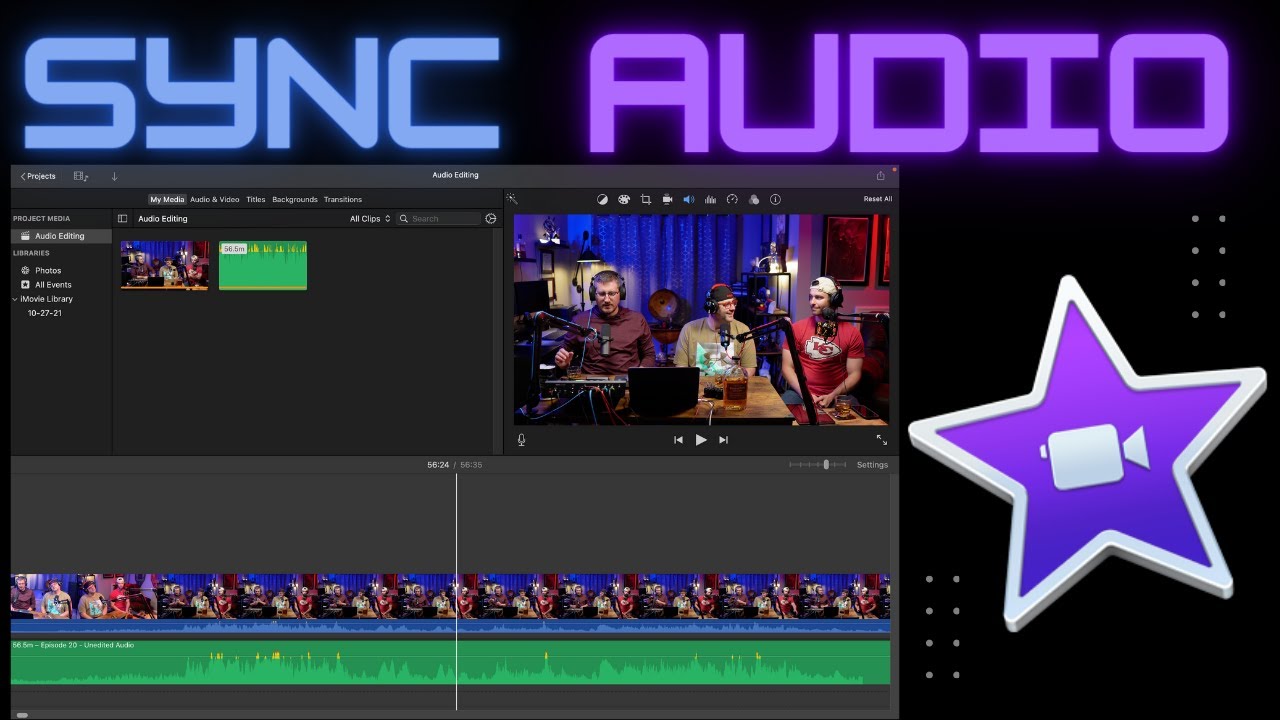Open browser appearance settings gear
The width and height of the screenshot is (1280, 720).
(491, 218)
